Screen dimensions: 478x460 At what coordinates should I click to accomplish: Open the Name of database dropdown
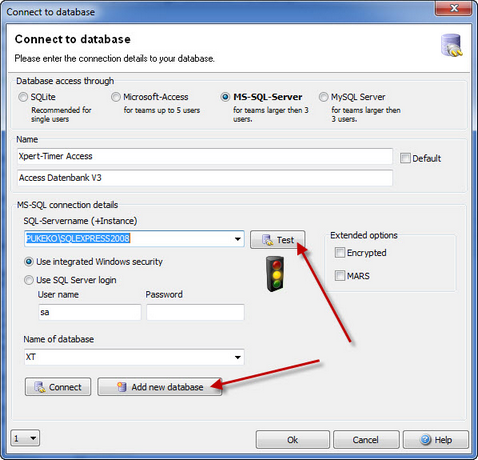click(238, 357)
